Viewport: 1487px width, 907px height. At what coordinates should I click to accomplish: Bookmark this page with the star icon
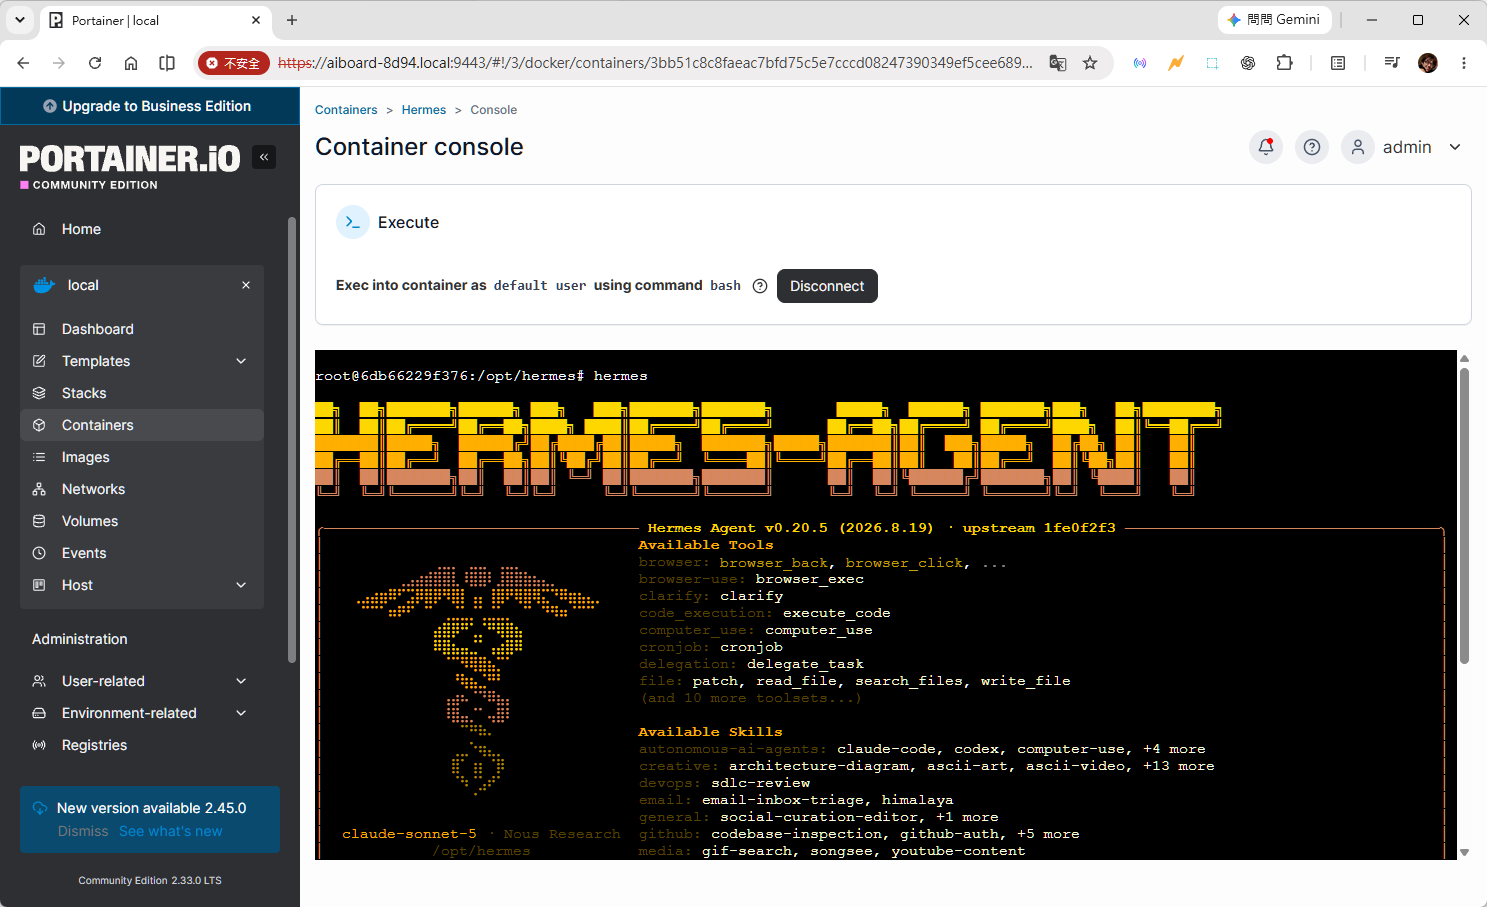tap(1090, 63)
